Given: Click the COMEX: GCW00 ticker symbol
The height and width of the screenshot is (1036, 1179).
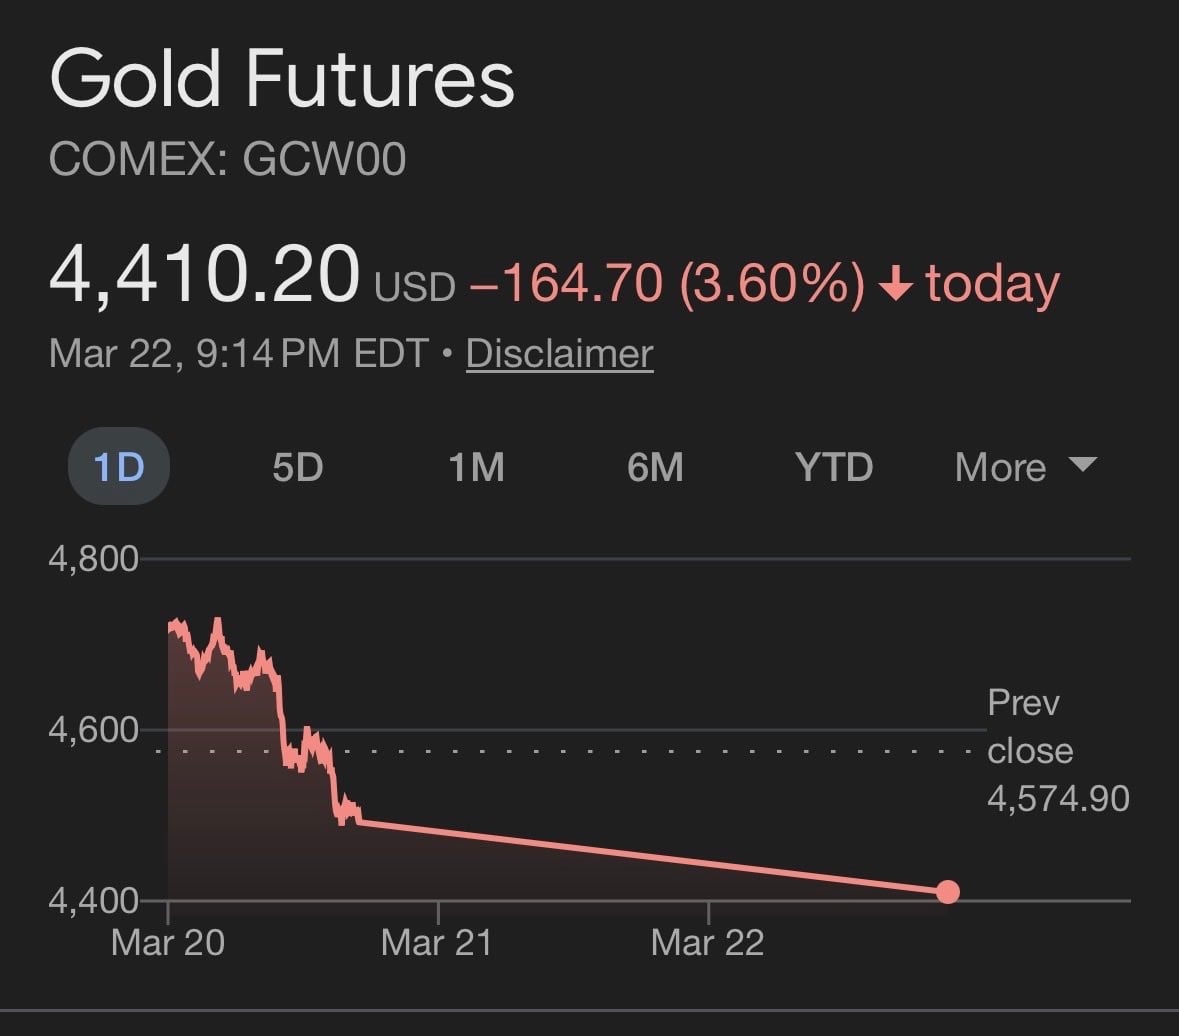Looking at the screenshot, I should pos(227,160).
